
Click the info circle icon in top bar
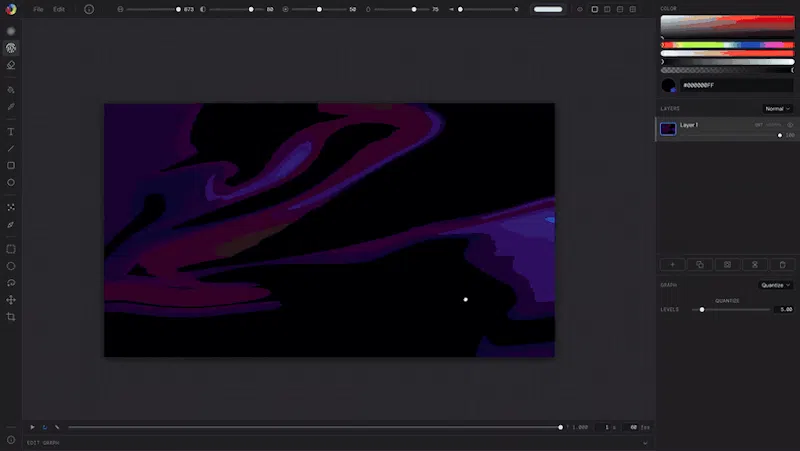89,9
